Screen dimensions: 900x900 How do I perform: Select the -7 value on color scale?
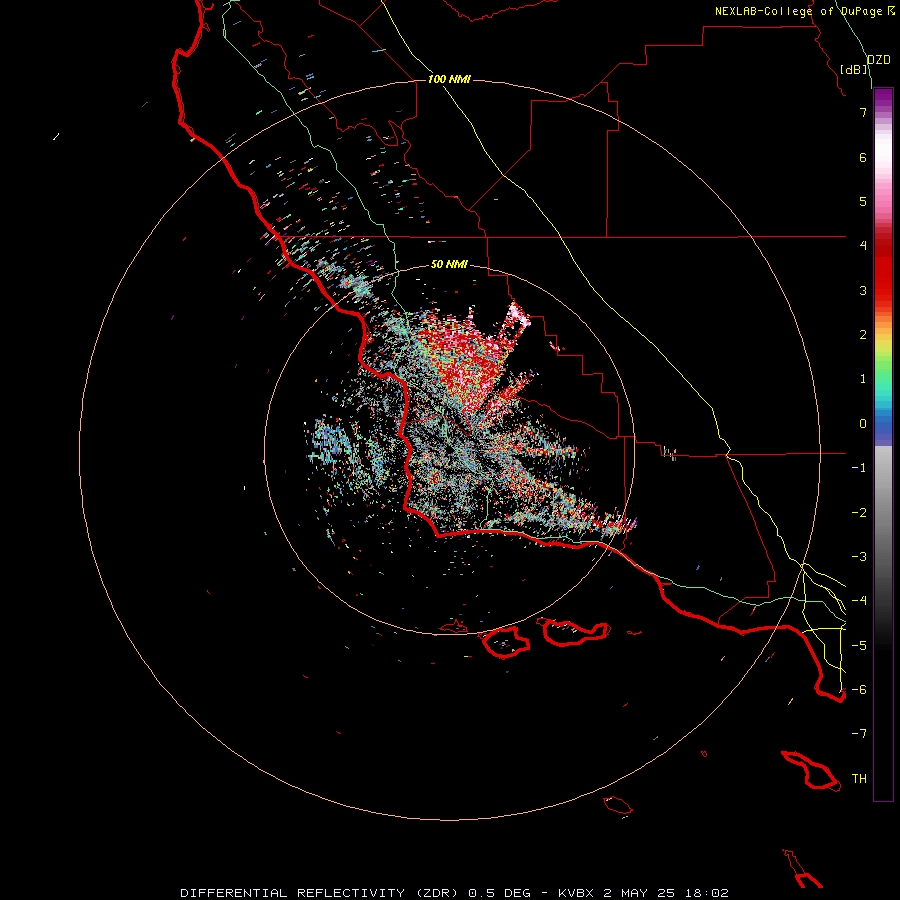coord(859,734)
